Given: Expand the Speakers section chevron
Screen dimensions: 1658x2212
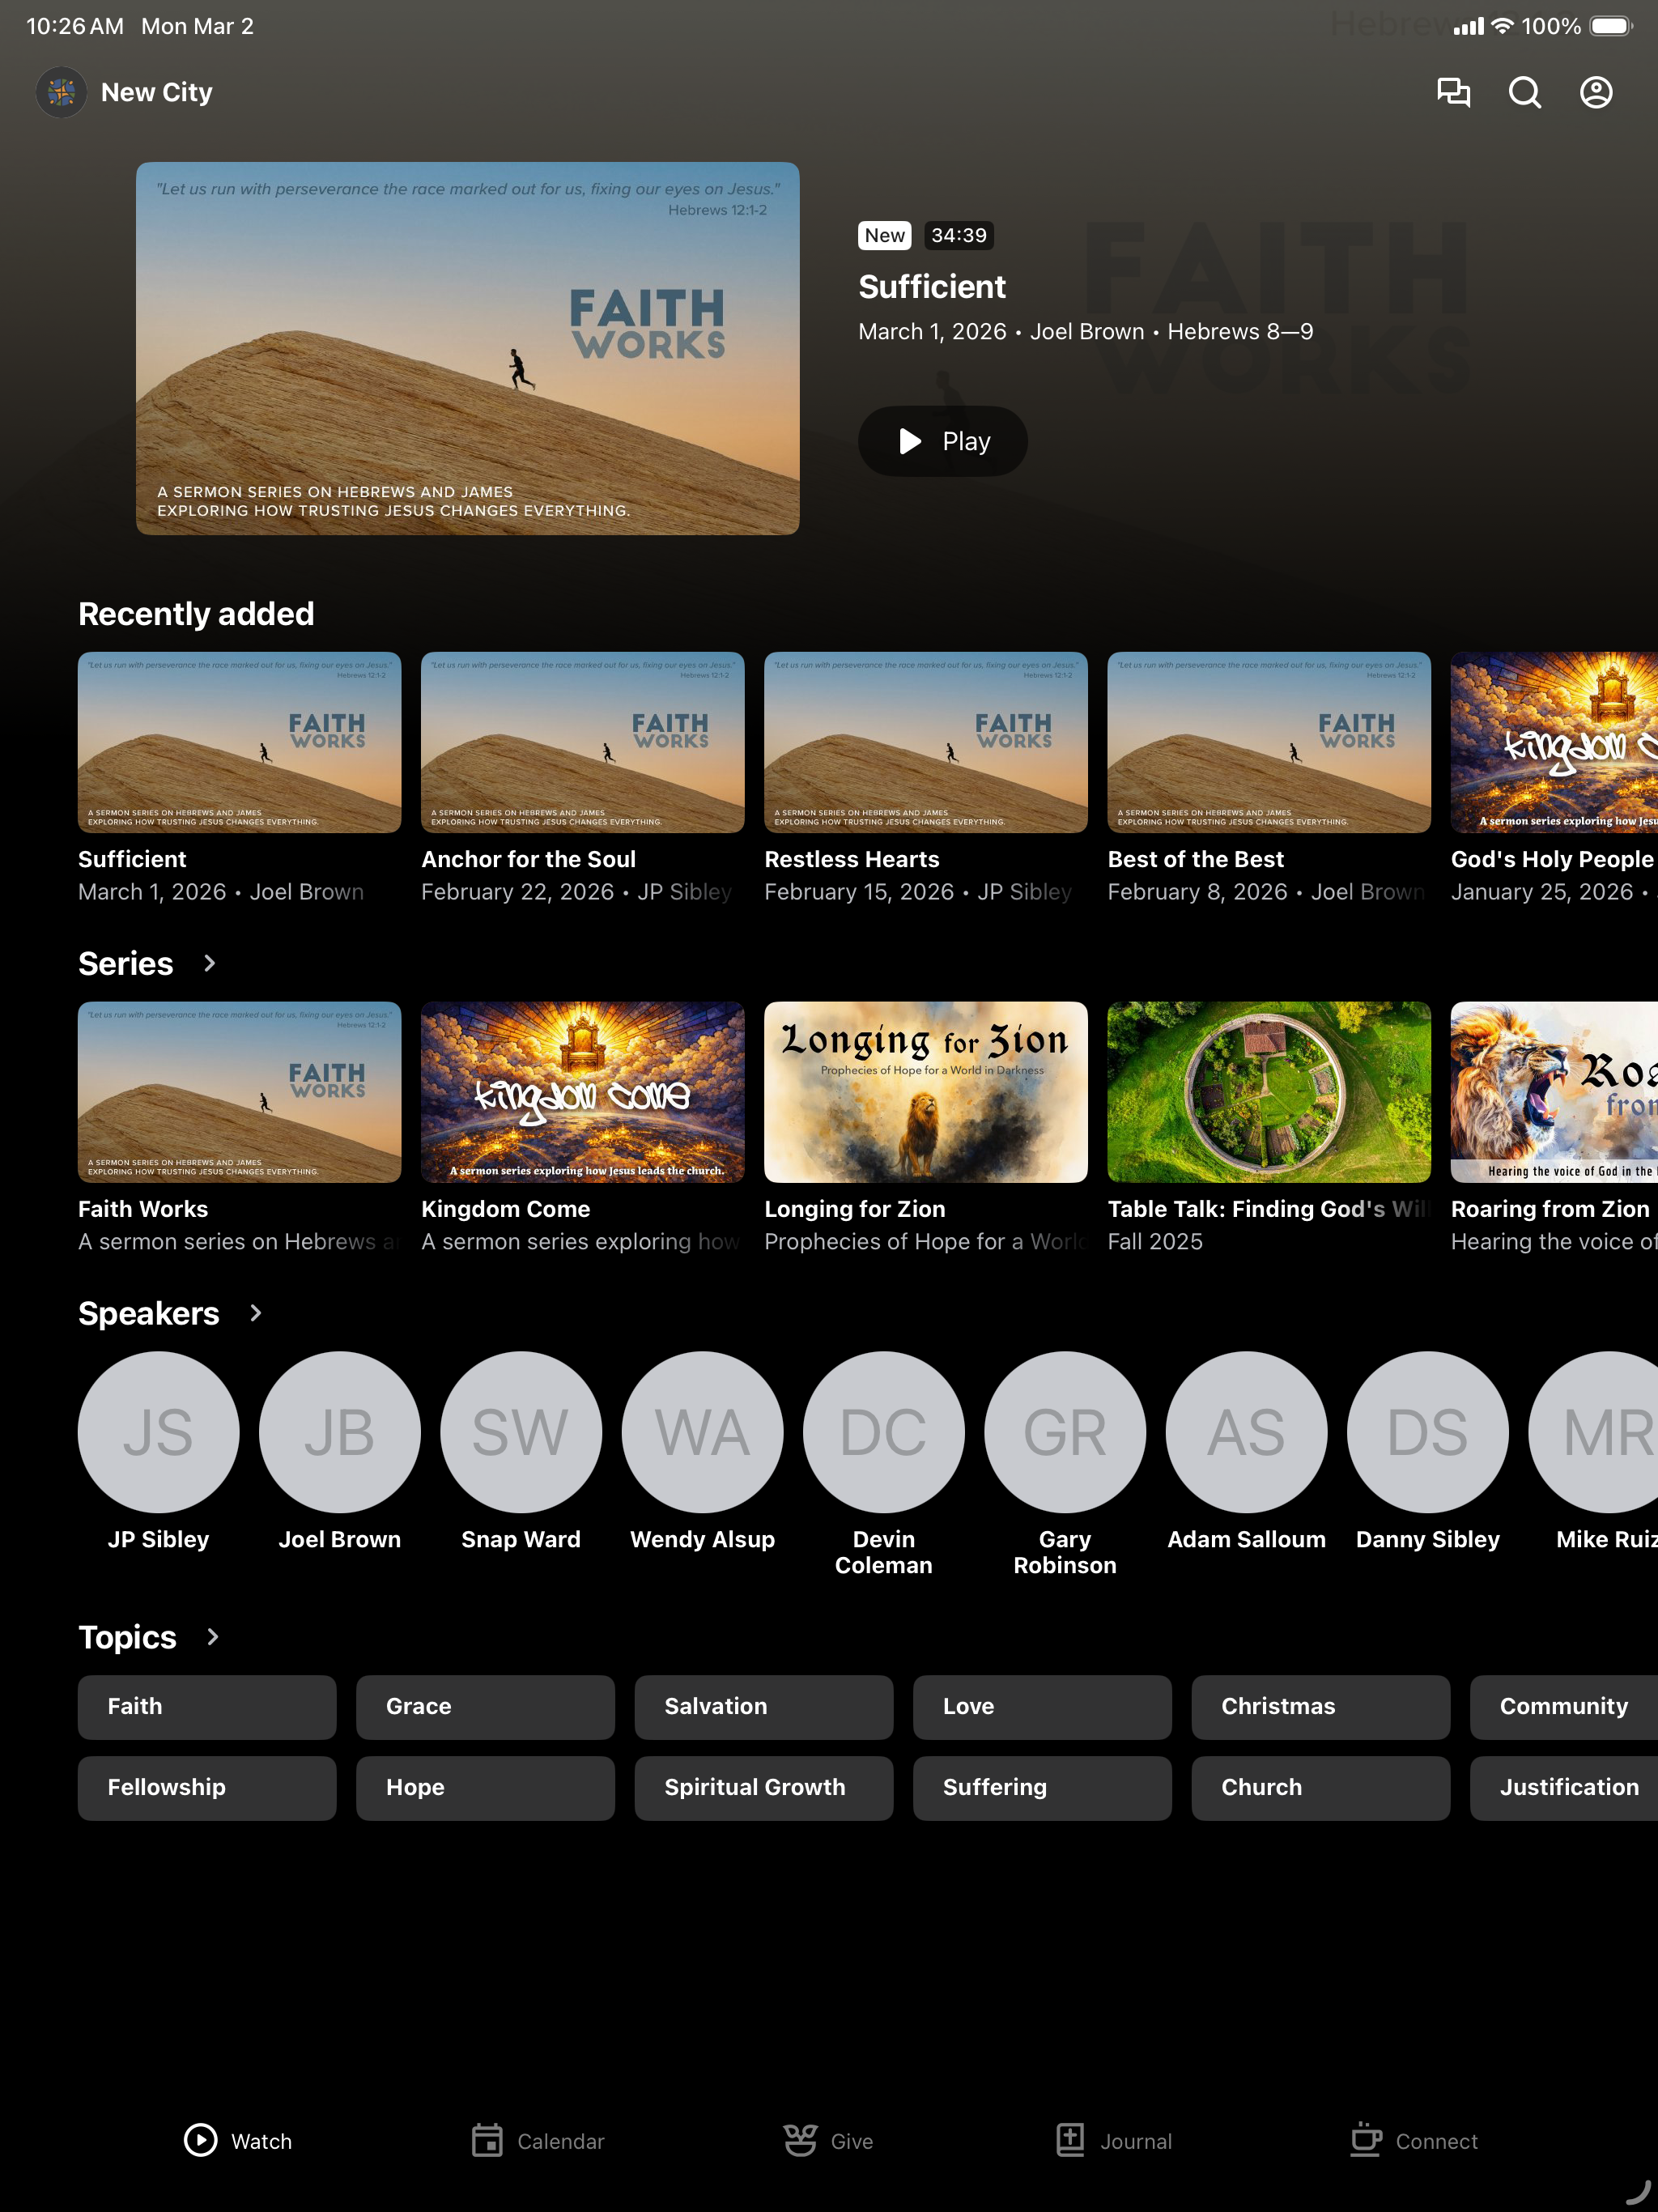Looking at the screenshot, I should [x=256, y=1313].
